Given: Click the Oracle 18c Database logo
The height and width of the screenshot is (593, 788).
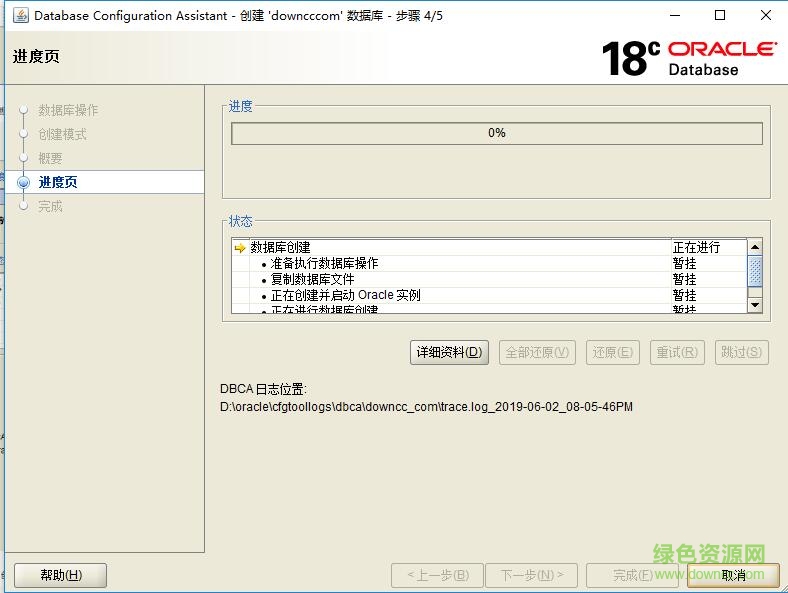Looking at the screenshot, I should click(x=689, y=58).
